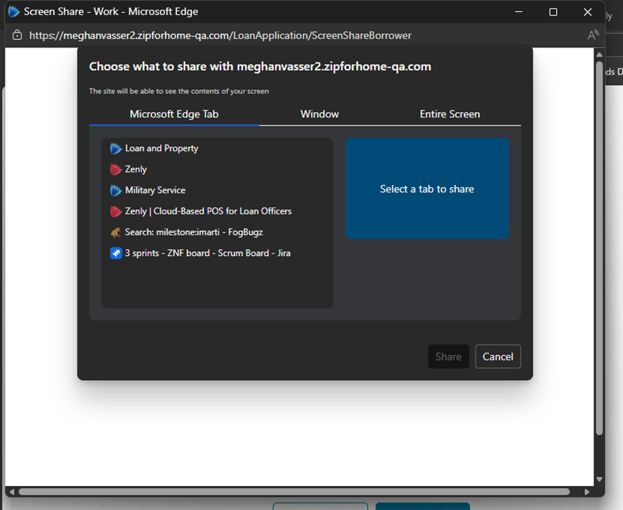Click the horizontal scrollbar at the bottom
Viewport: 623px width, 510px height.
coord(300,491)
